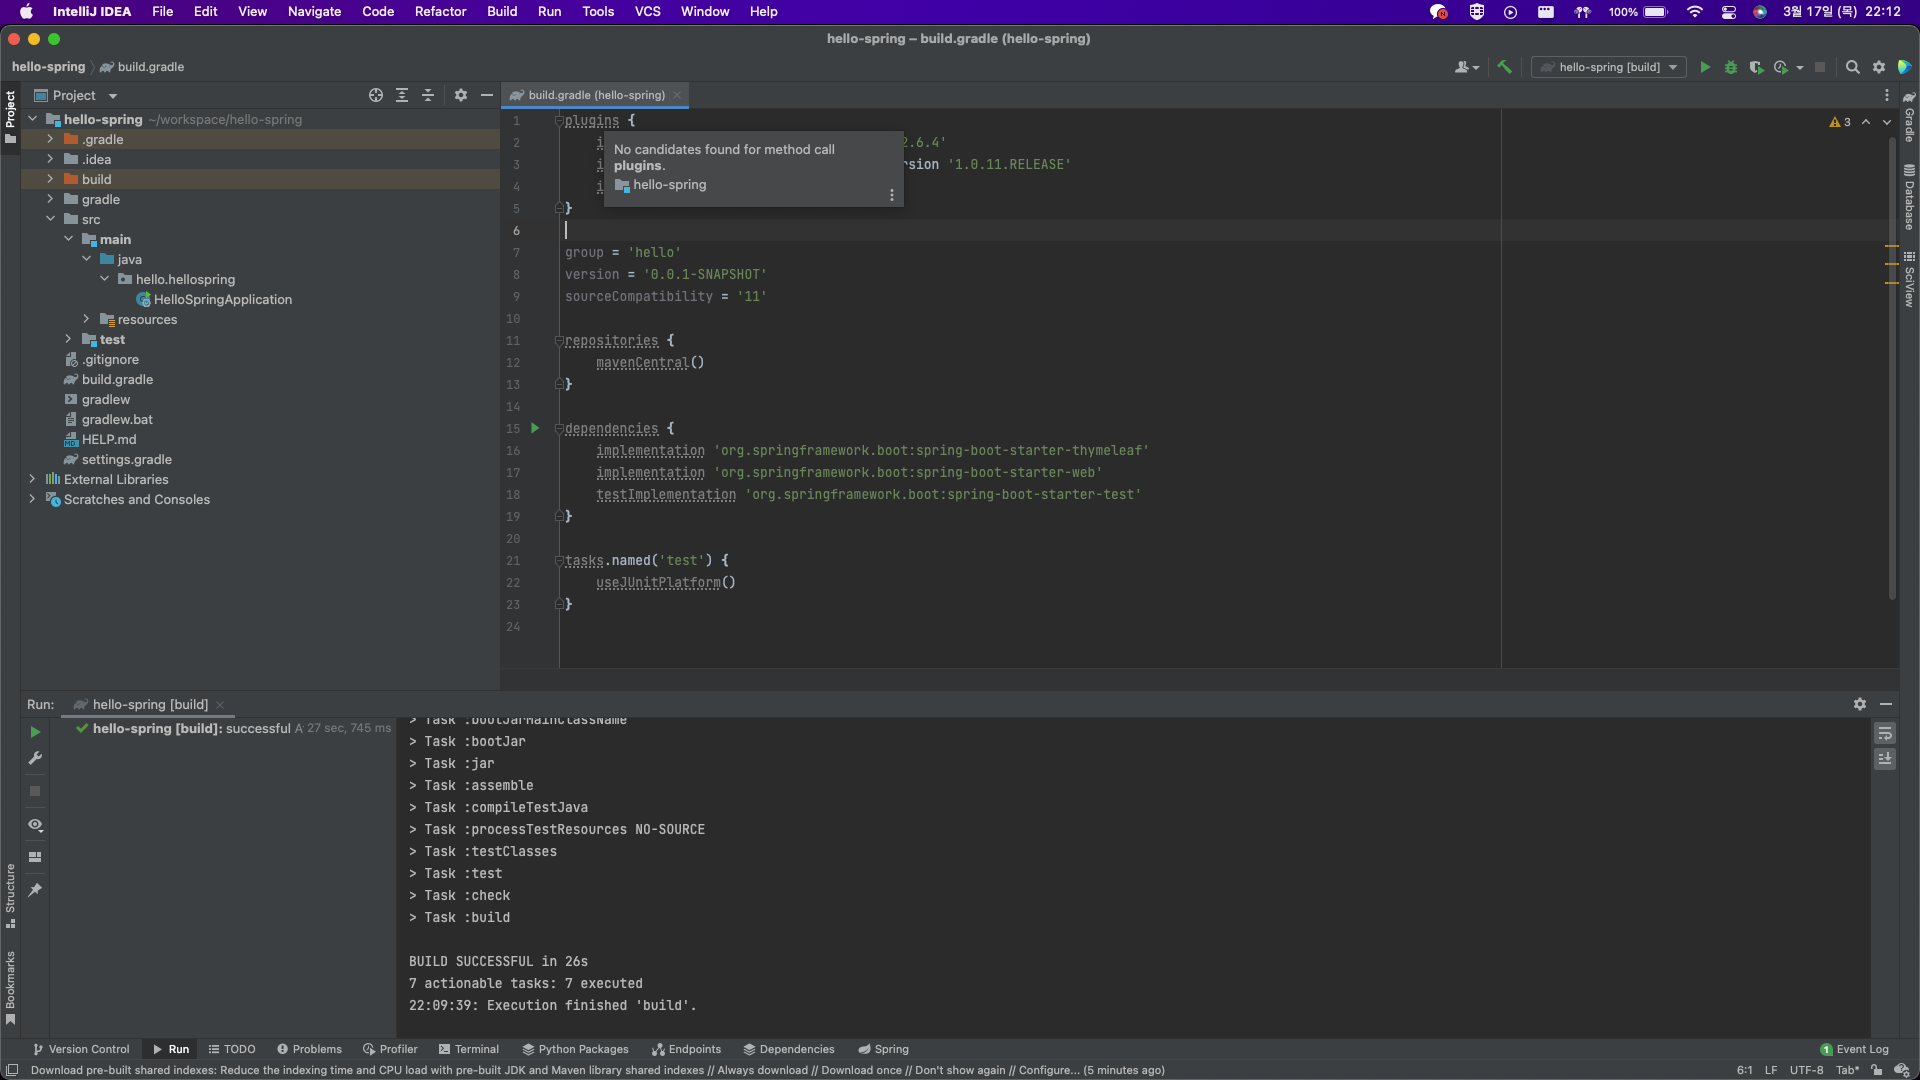Expand the External Libraries tree node

click(32, 479)
